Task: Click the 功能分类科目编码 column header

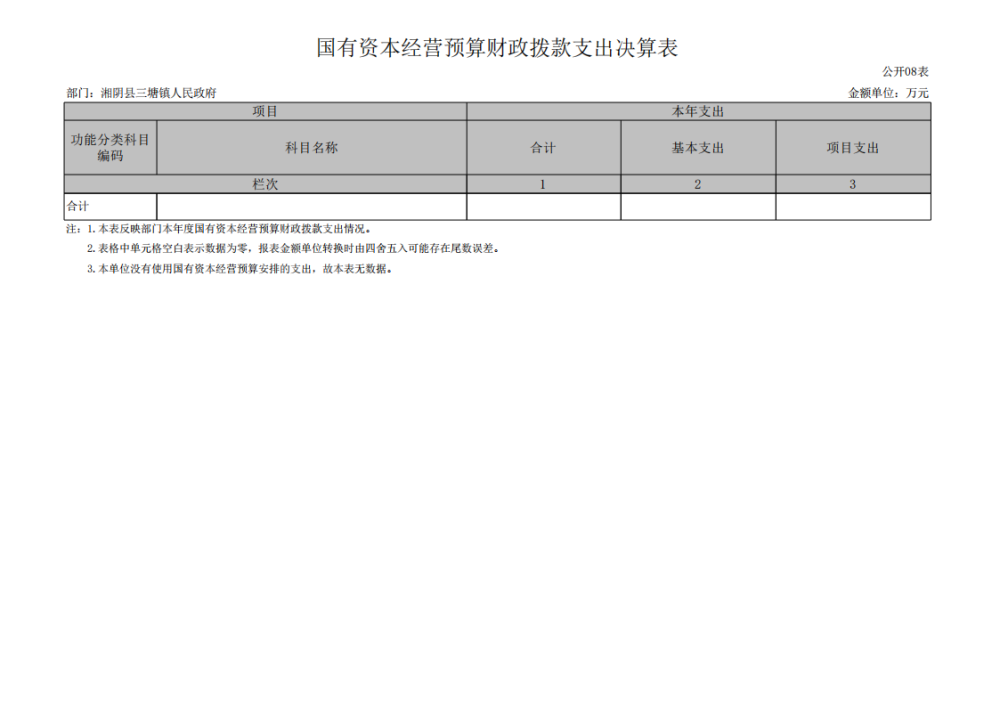Action: pos(110,148)
